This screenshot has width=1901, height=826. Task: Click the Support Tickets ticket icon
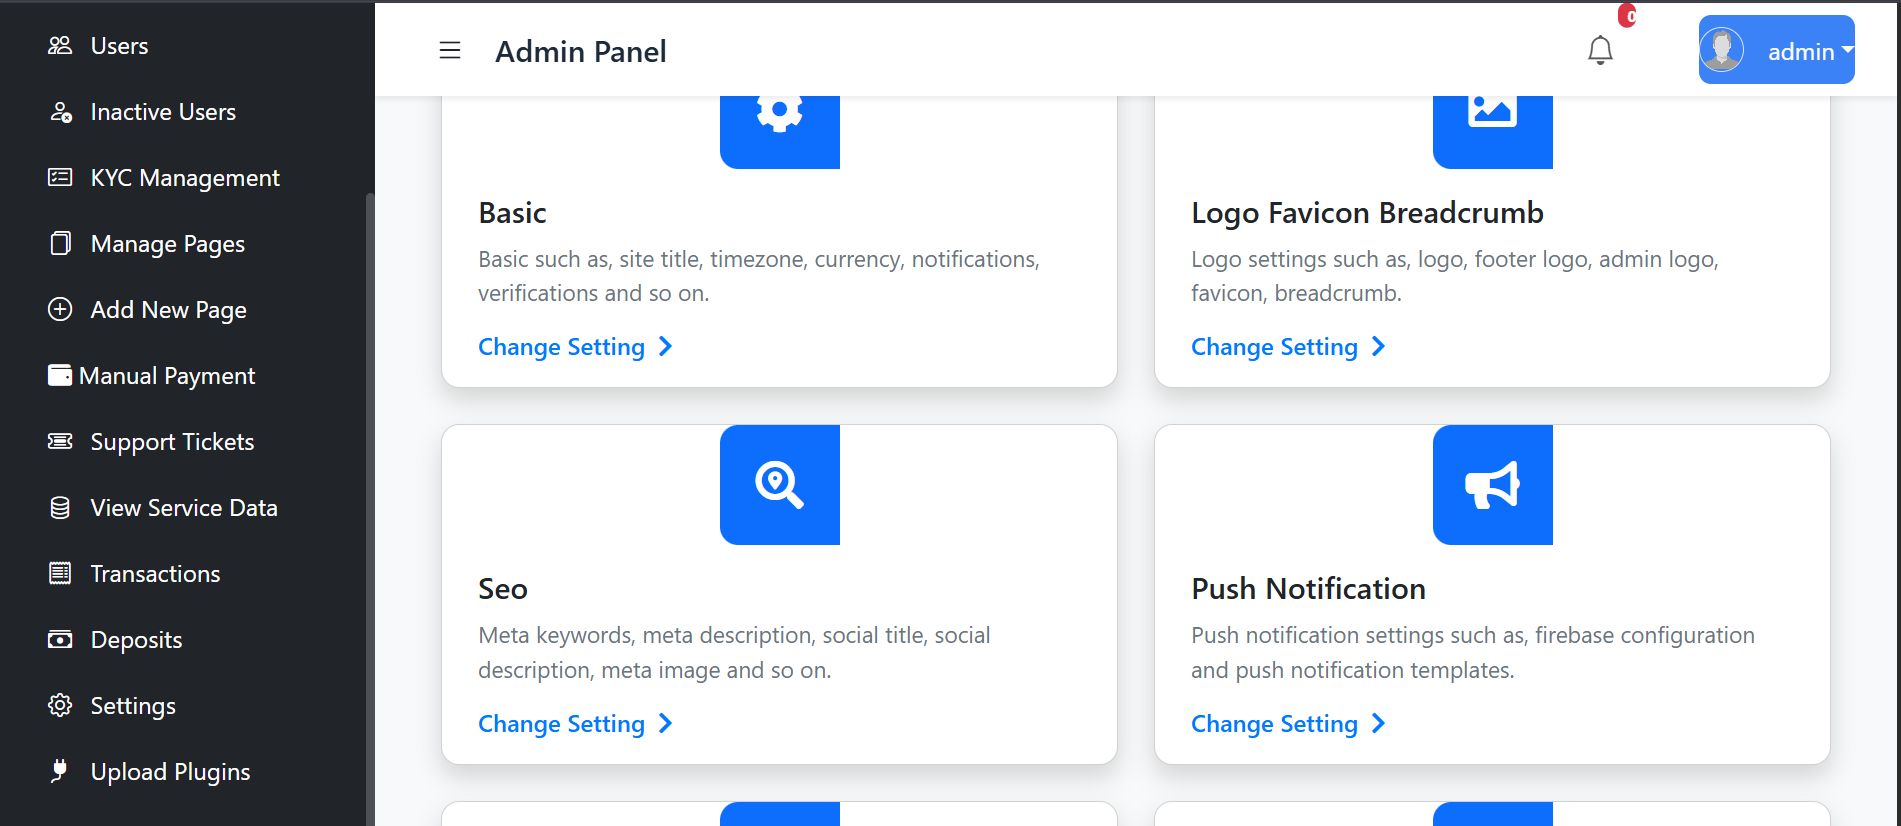[60, 442]
